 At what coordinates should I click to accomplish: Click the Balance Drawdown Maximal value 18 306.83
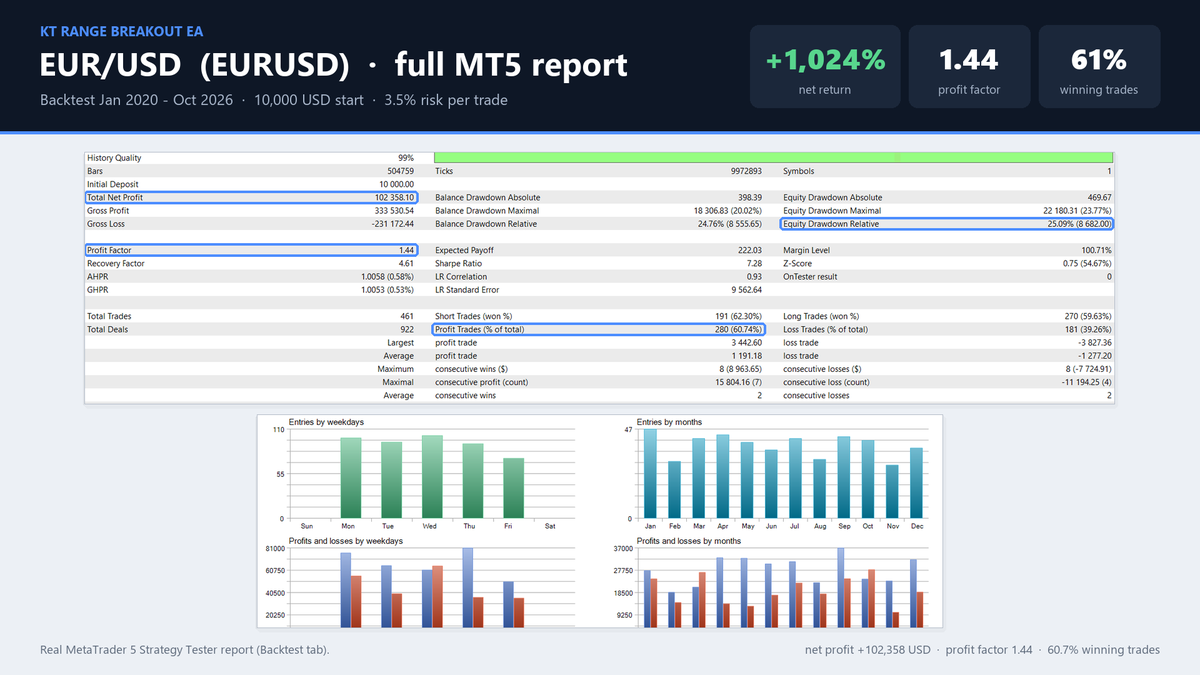coord(728,211)
